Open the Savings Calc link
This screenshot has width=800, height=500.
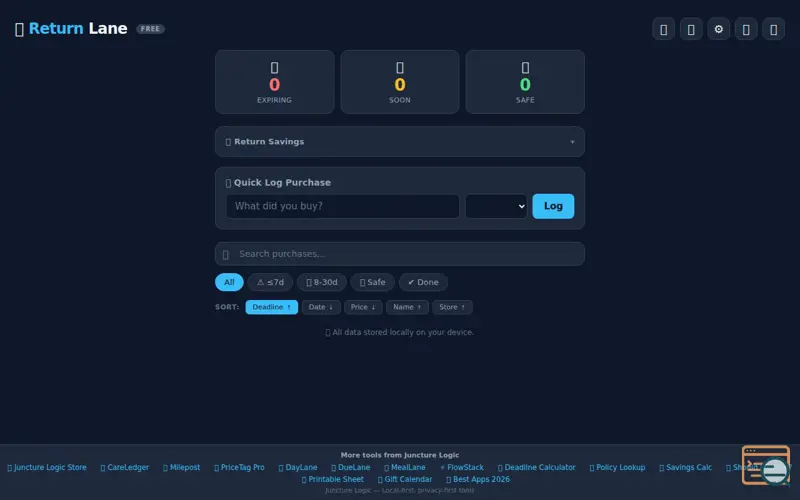(x=685, y=467)
